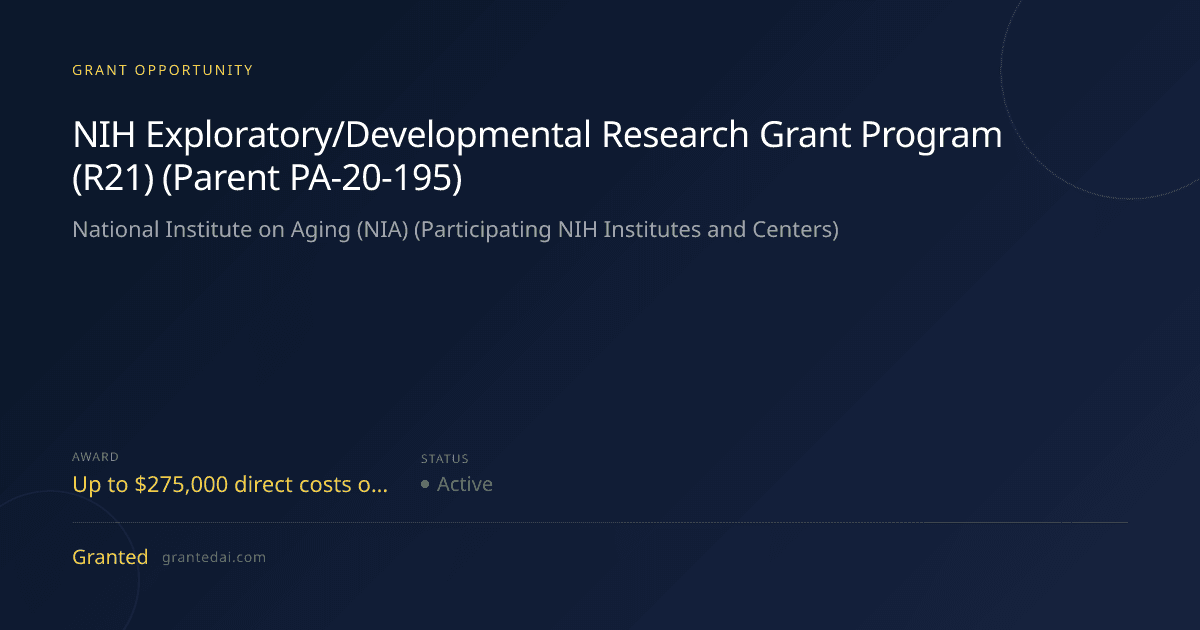Image resolution: width=1200 pixels, height=630 pixels.
Task: Click the 'Granted' brand name
Action: (110, 557)
